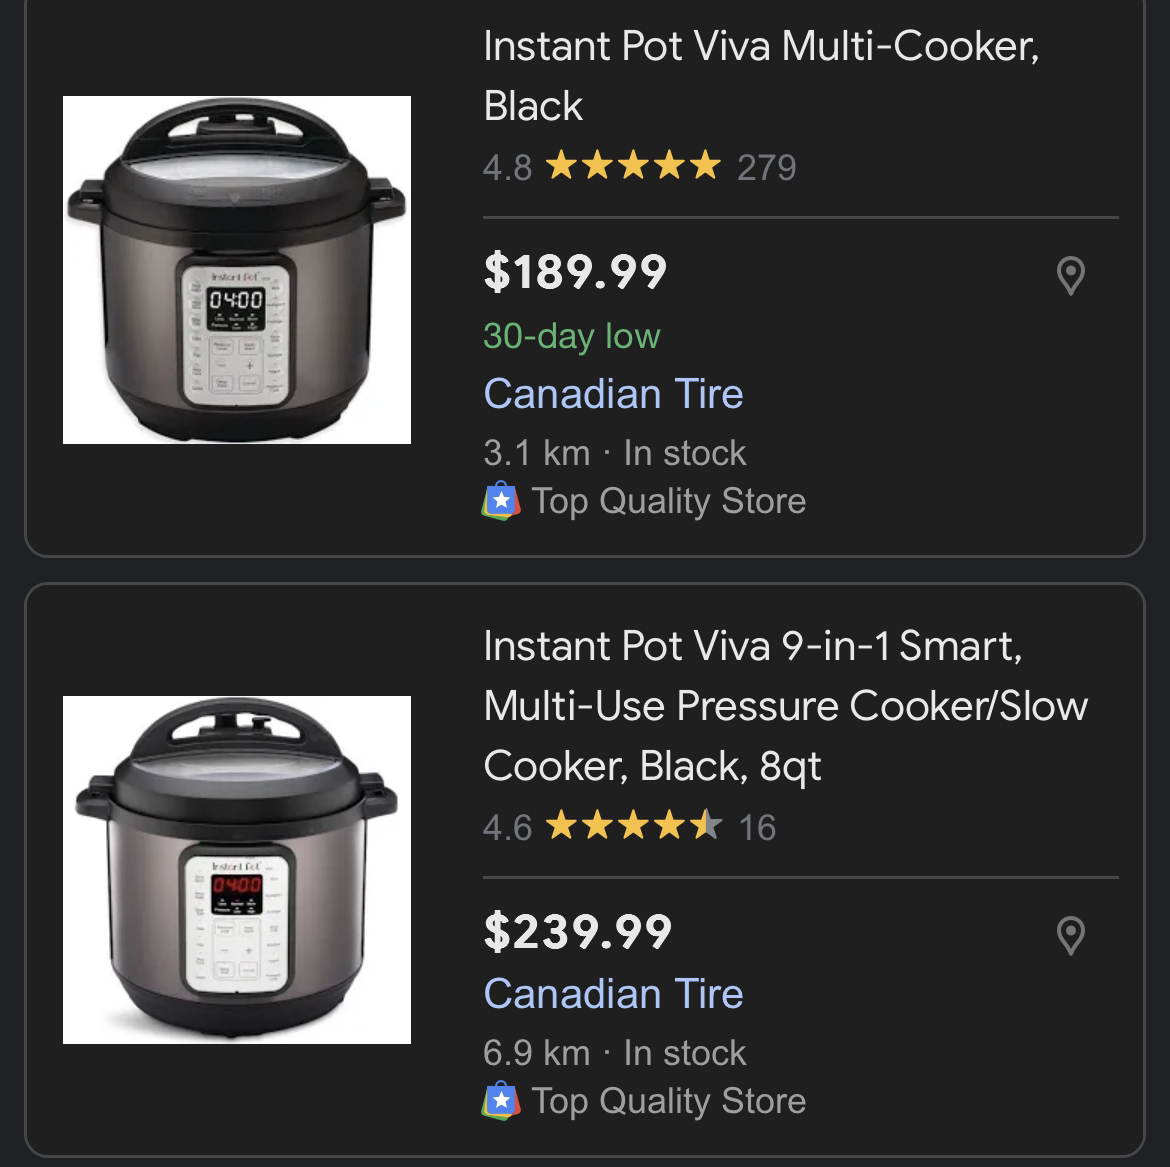Open the Instant Pot Viva 9-in-1 Smart title
Viewport: 1170px width, 1167px height.
[785, 706]
